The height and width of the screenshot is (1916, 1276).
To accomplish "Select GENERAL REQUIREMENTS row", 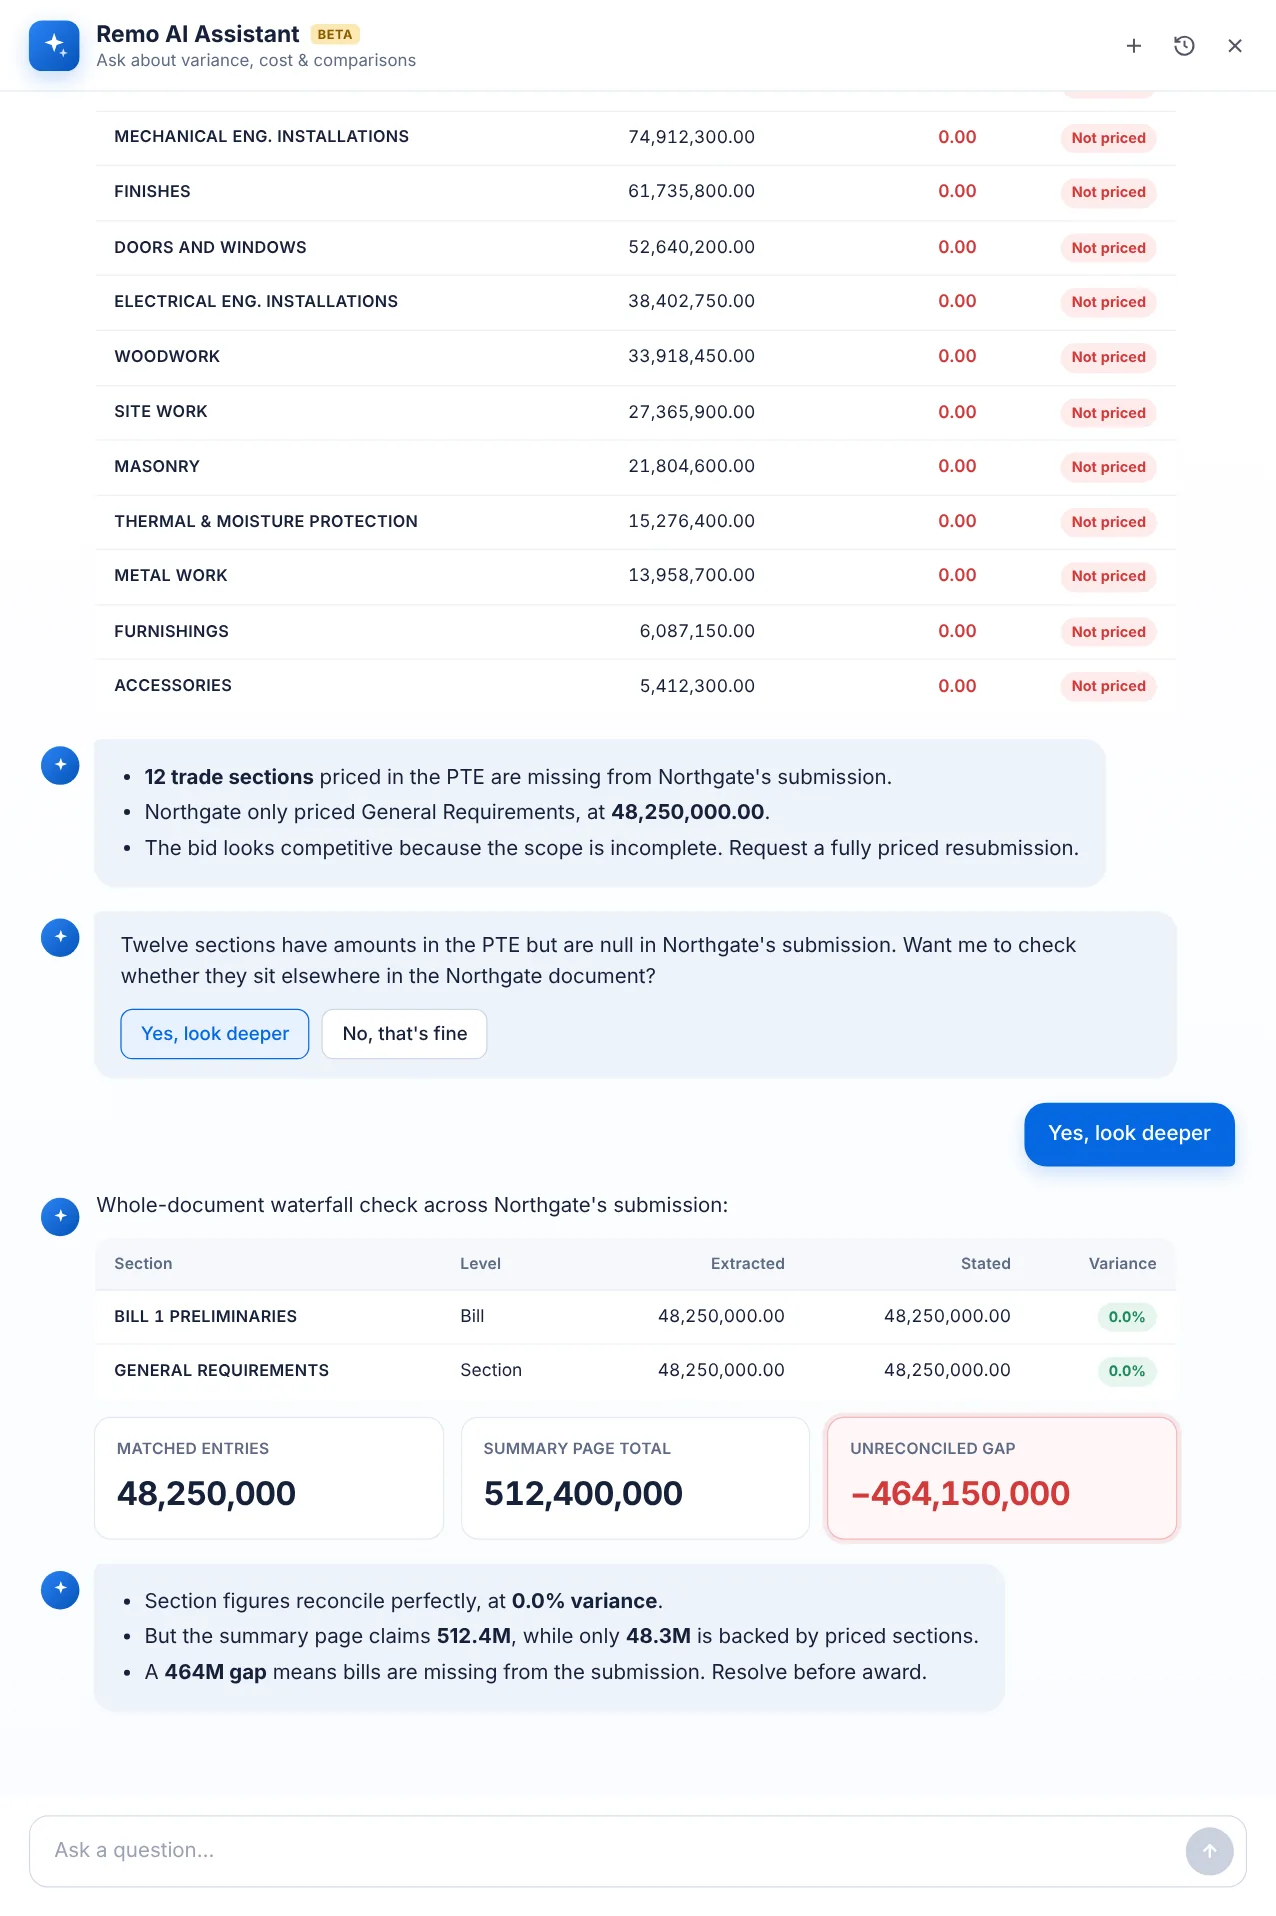I will pos(635,1371).
